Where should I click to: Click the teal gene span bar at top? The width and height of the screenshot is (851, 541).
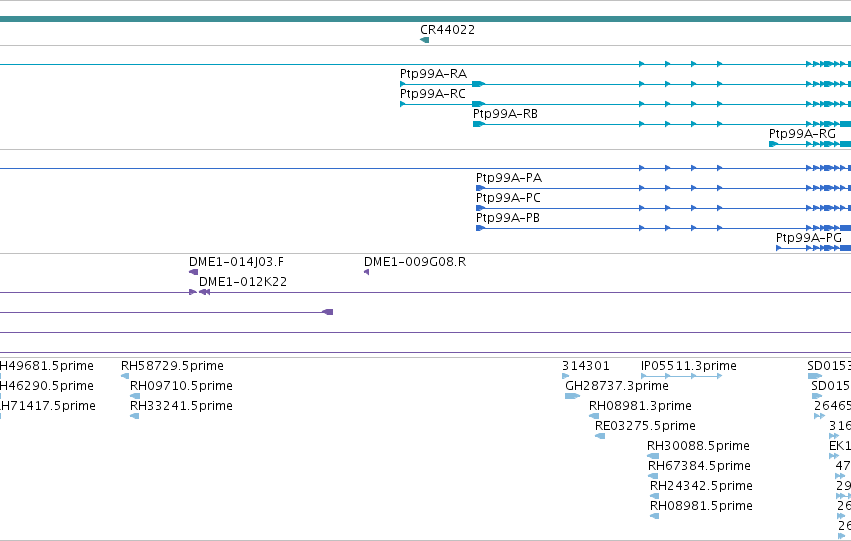pyautogui.click(x=426, y=19)
